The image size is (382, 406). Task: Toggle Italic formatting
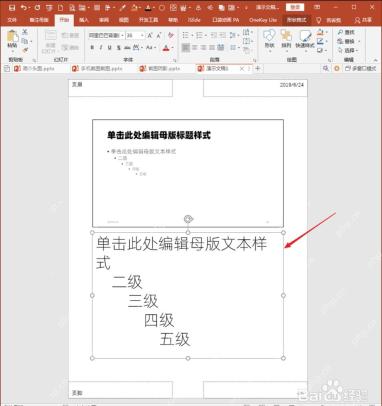tap(101, 48)
